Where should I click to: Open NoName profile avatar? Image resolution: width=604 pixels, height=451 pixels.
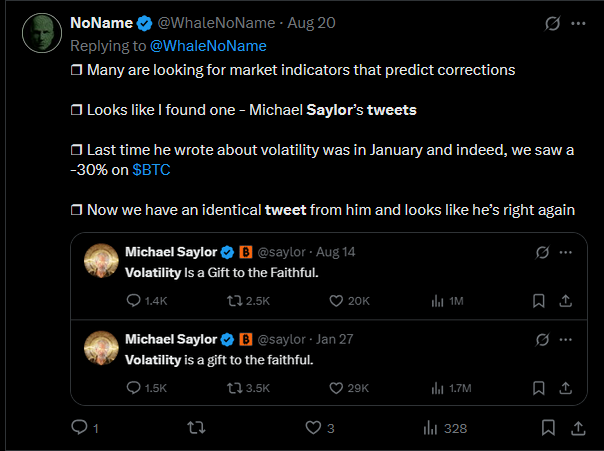click(x=42, y=33)
